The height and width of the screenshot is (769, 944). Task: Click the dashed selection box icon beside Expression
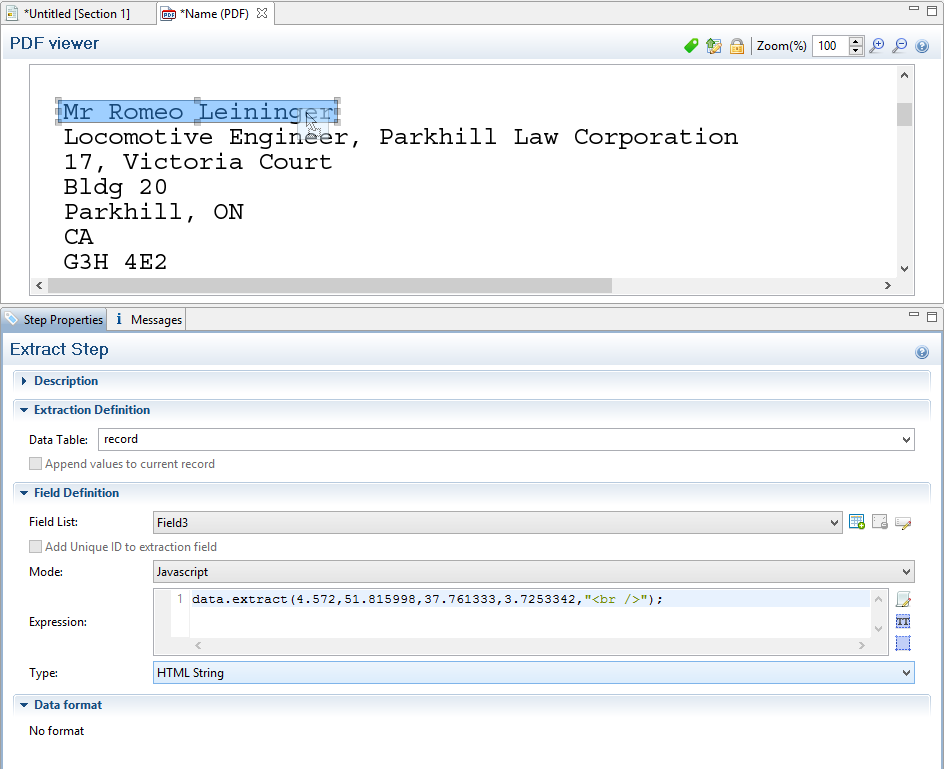pos(903,643)
